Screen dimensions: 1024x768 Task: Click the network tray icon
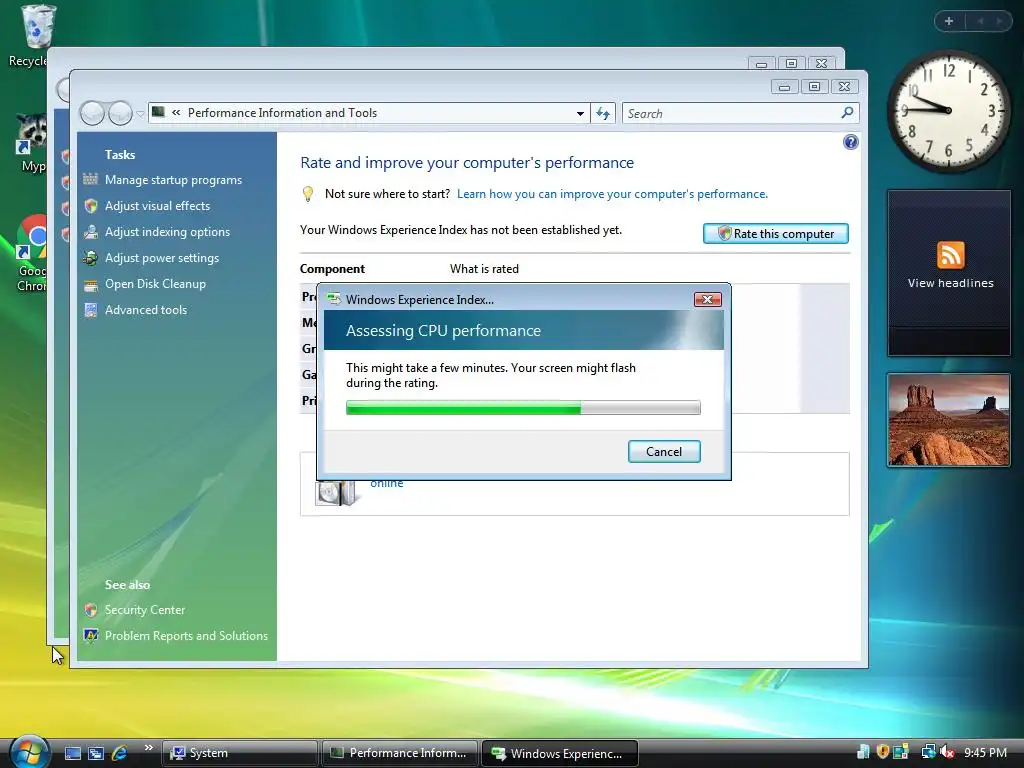tap(927, 753)
